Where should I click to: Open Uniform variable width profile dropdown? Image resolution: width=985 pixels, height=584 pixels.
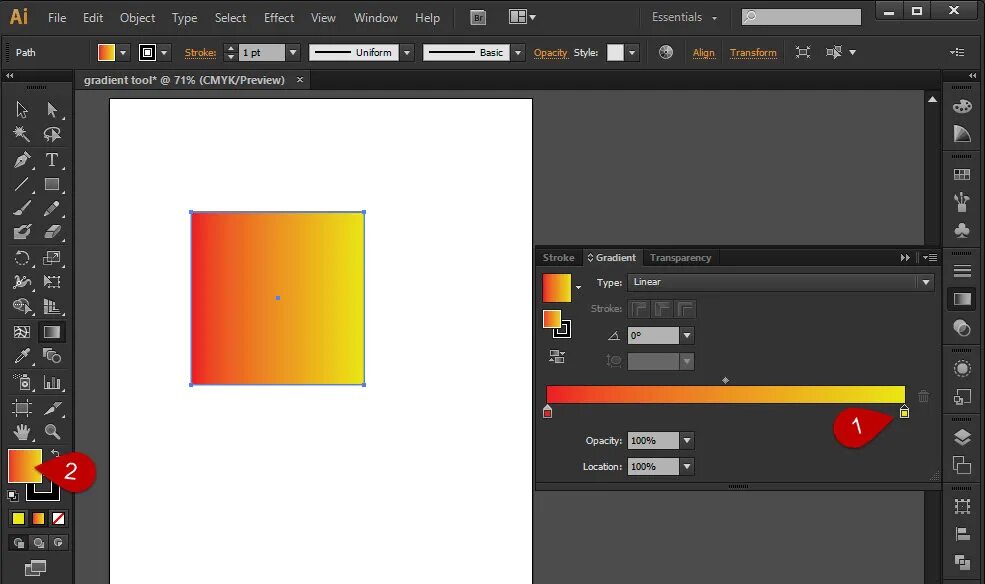tap(407, 52)
